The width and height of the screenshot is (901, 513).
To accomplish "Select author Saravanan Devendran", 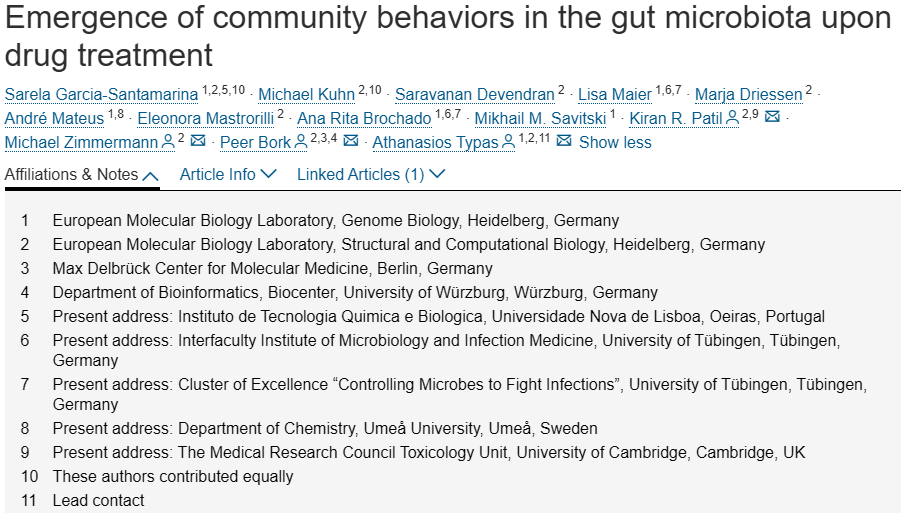I will point(475,94).
